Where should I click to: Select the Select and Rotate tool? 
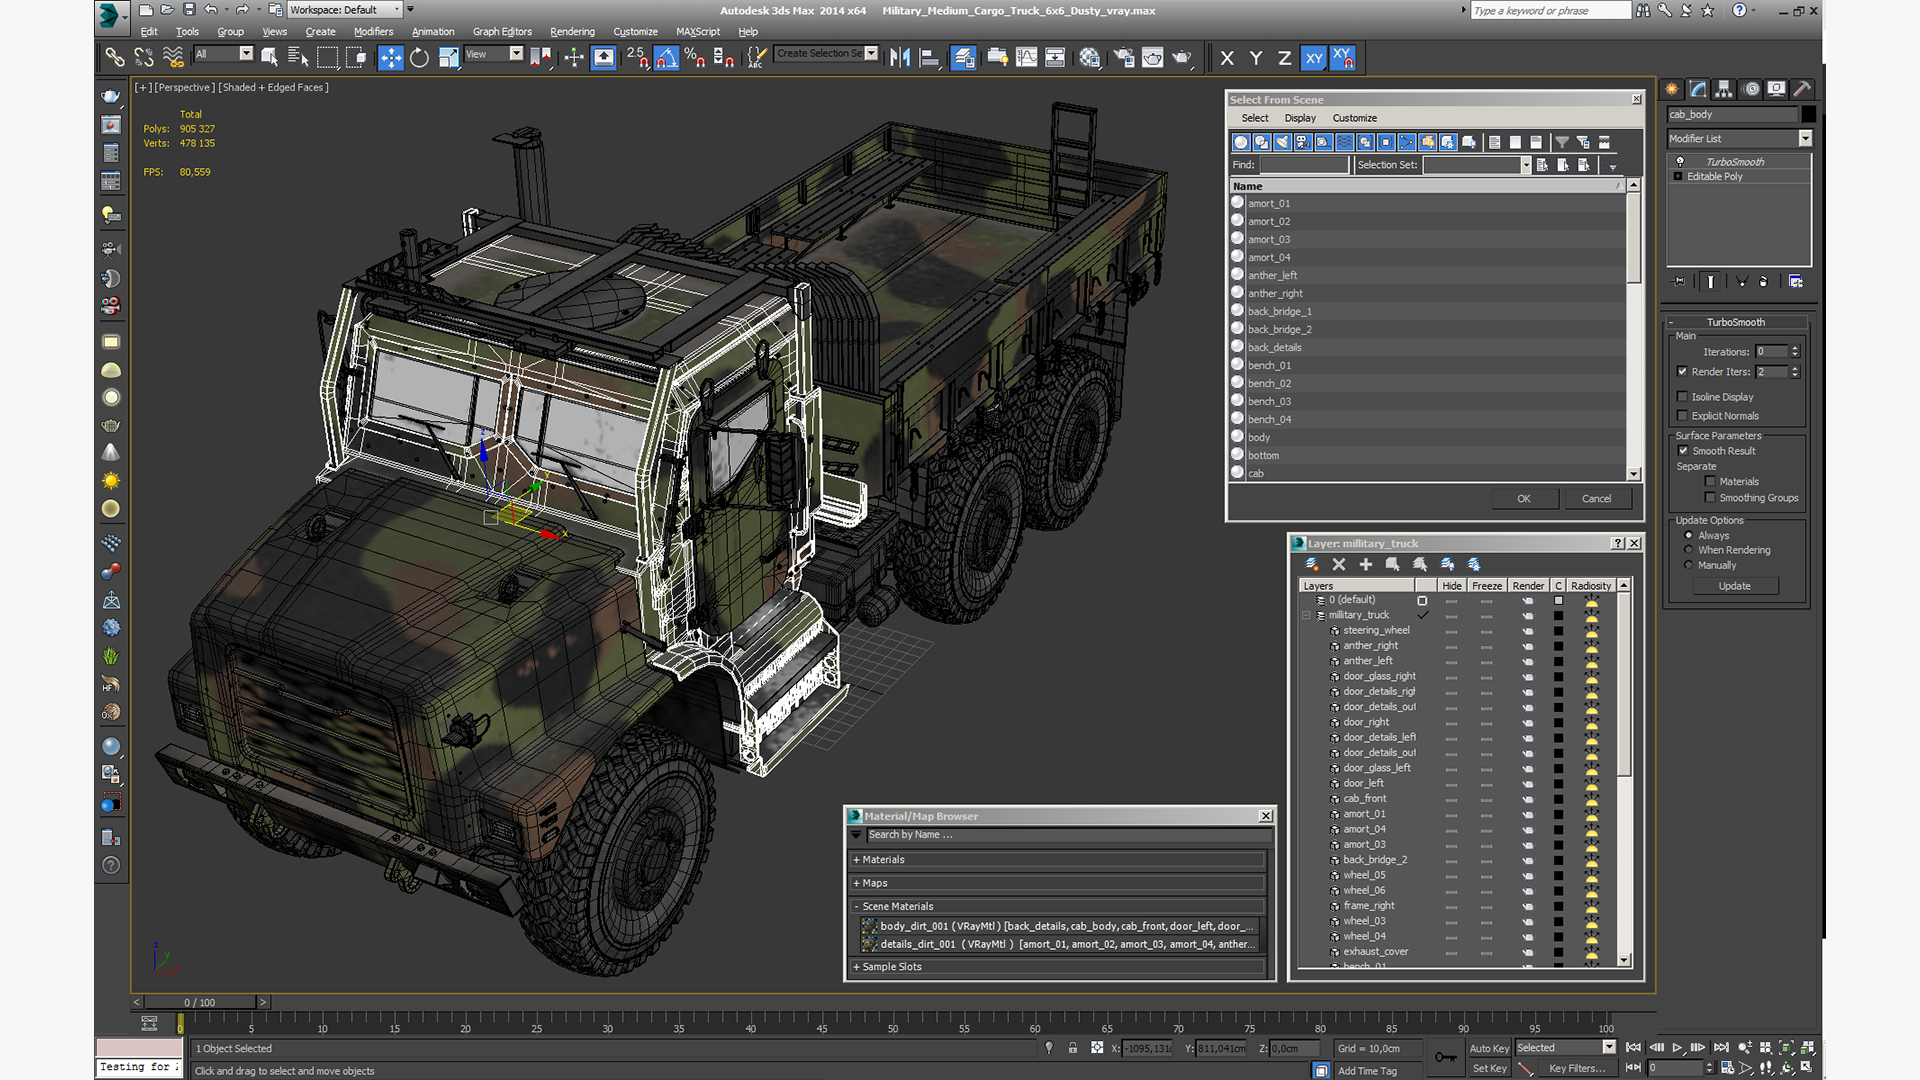(x=419, y=58)
